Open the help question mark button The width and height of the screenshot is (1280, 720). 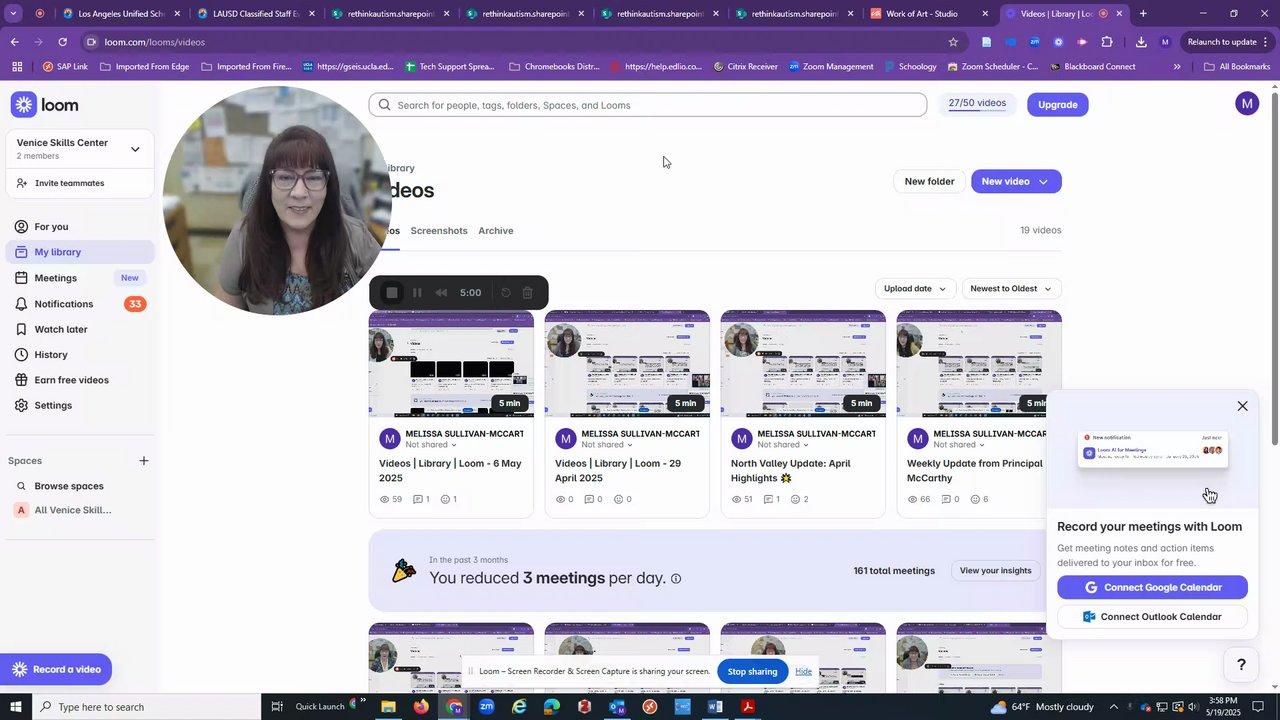tap(1241, 665)
